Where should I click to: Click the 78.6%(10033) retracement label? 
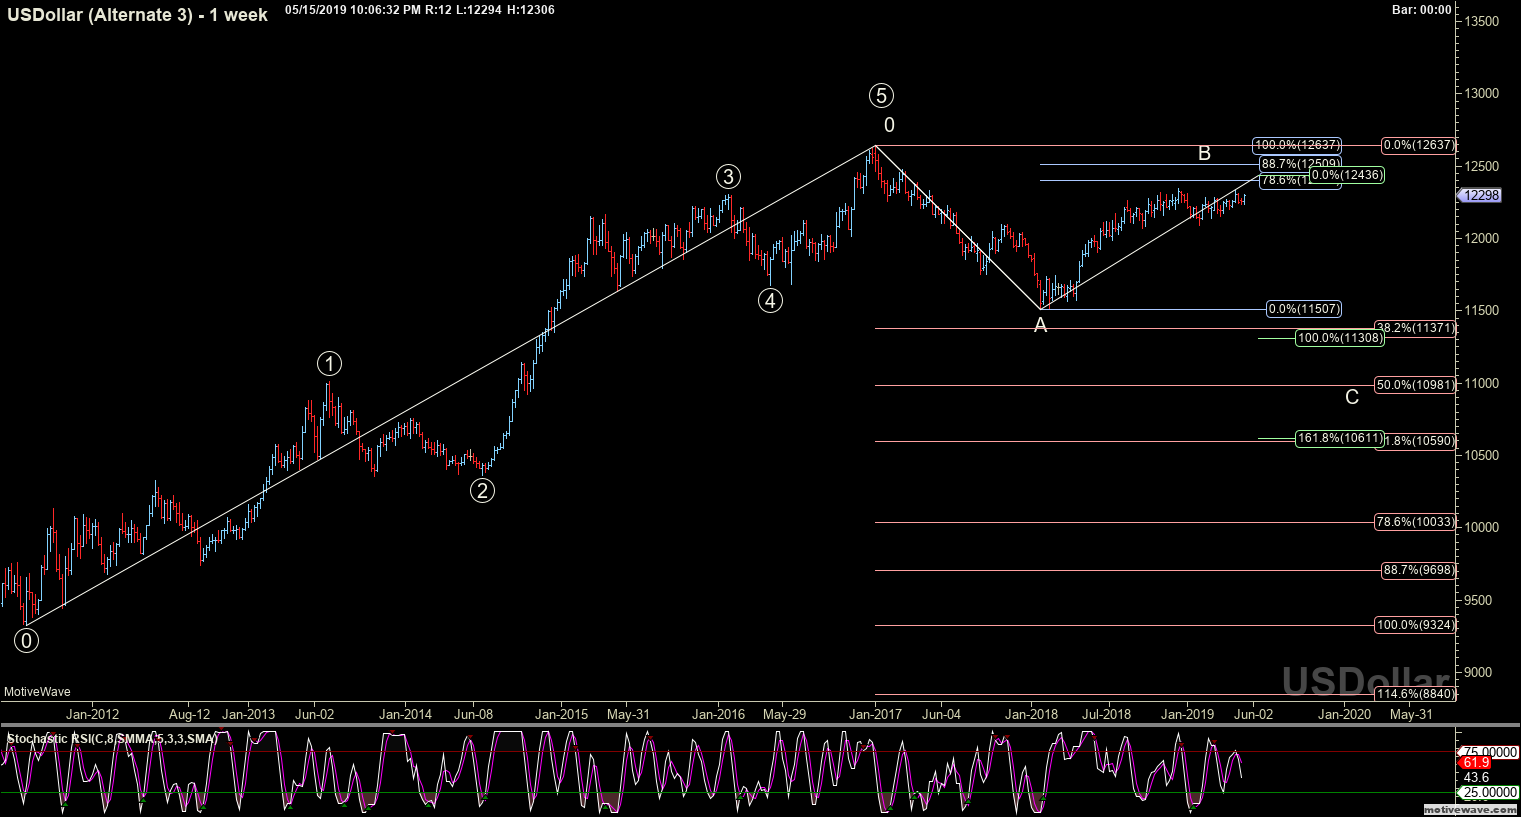1415,522
